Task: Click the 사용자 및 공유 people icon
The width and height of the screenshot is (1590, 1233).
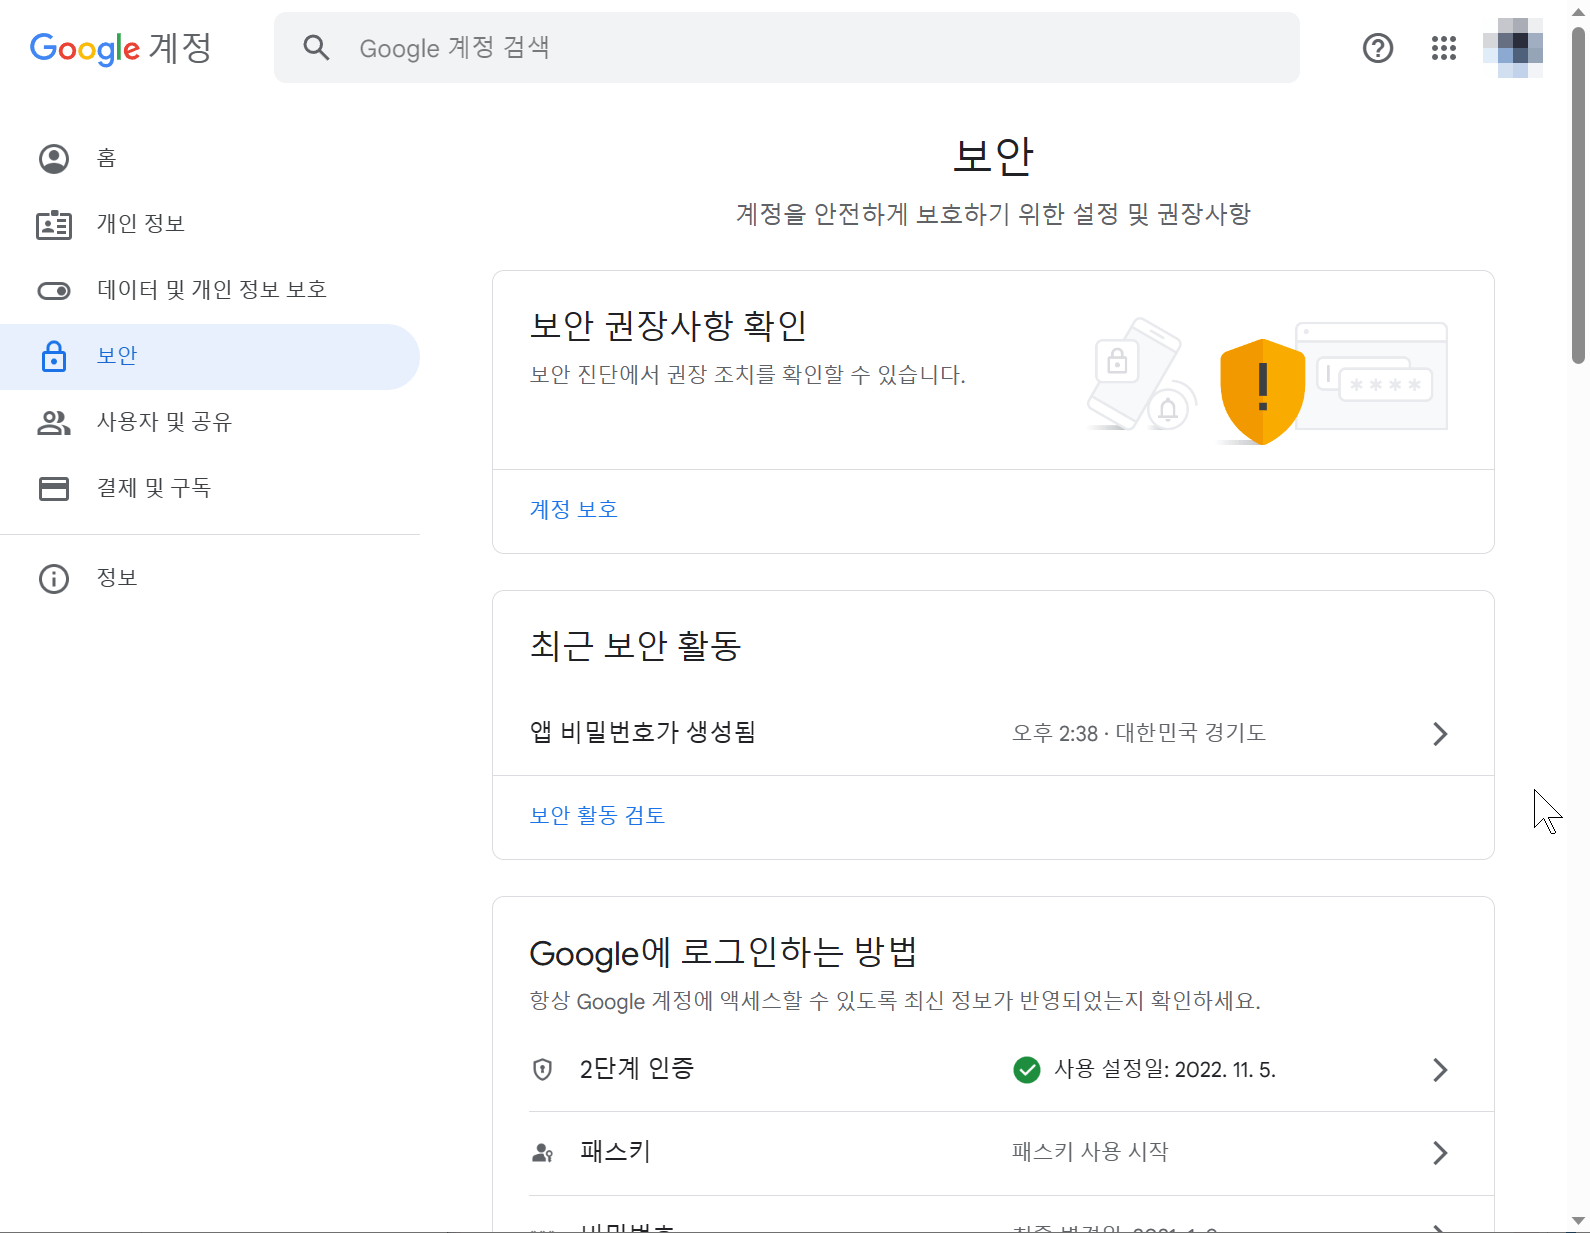Action: (54, 423)
